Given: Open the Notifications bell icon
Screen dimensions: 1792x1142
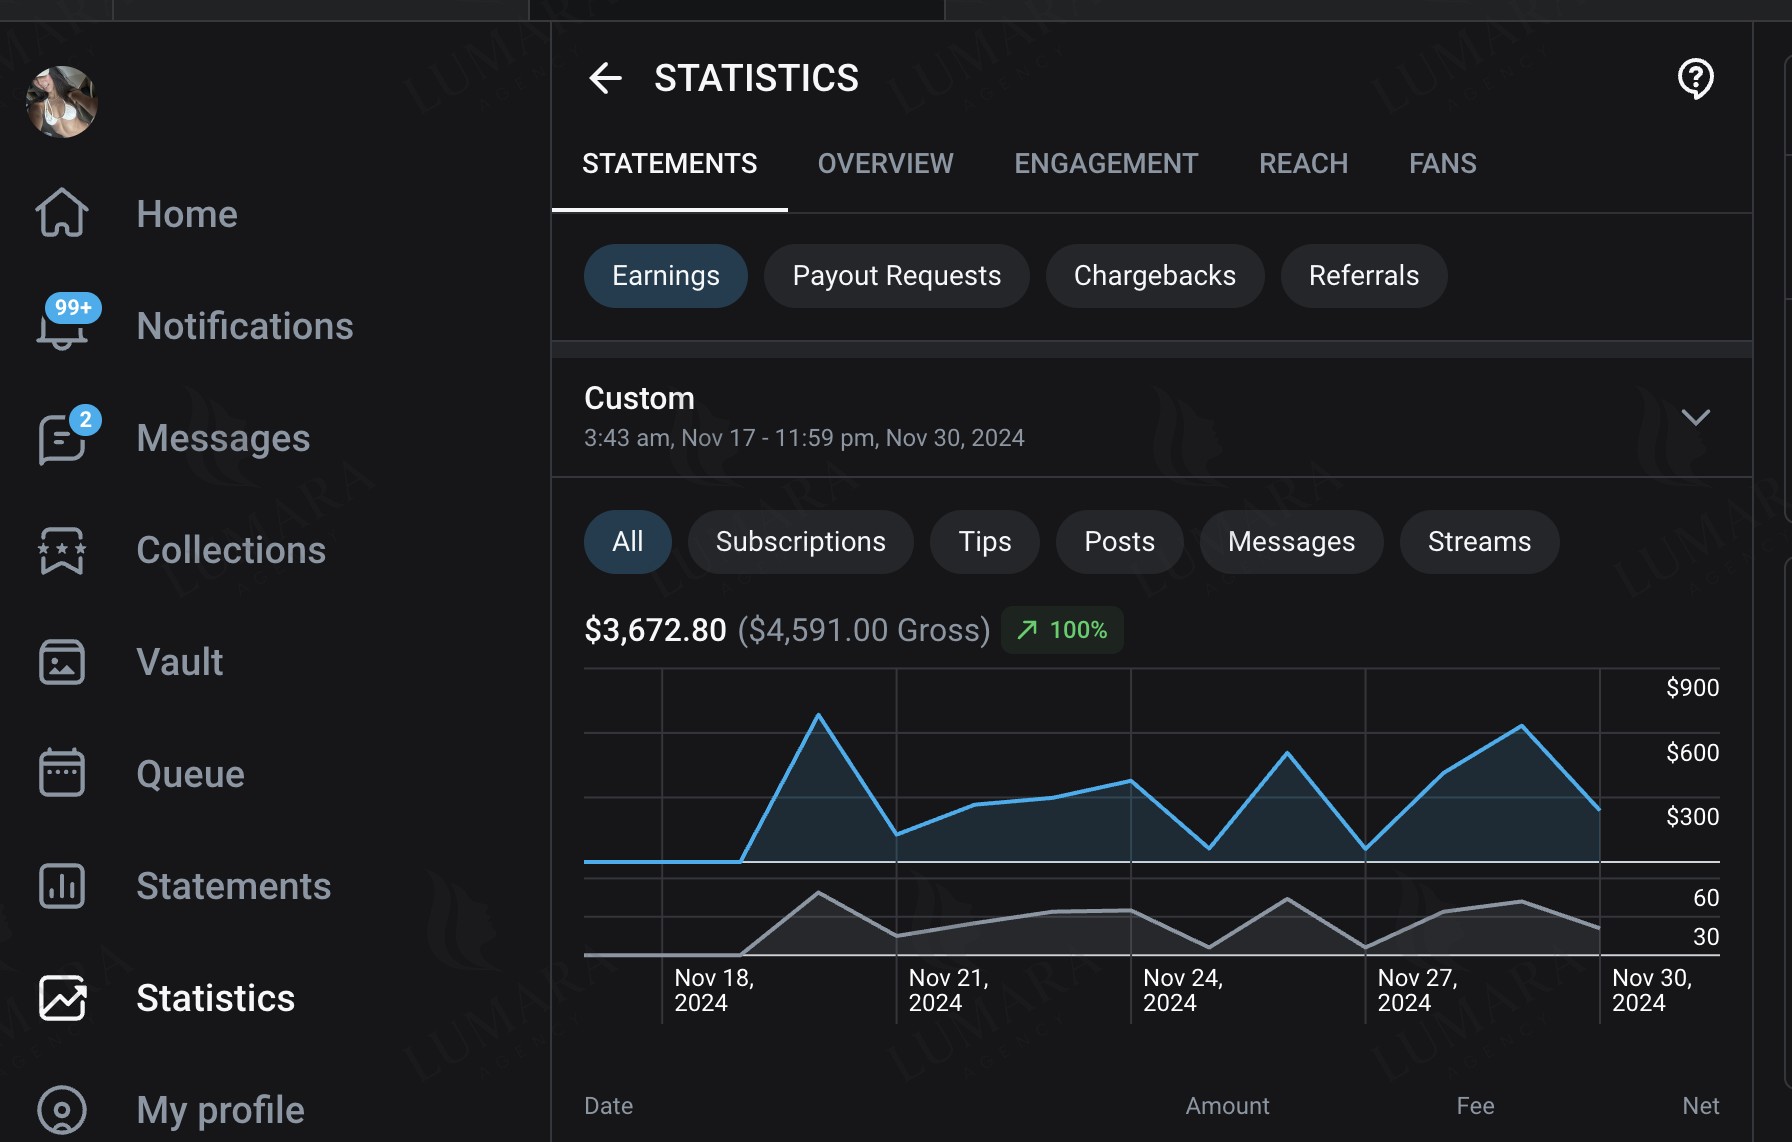Looking at the screenshot, I should click(62, 326).
